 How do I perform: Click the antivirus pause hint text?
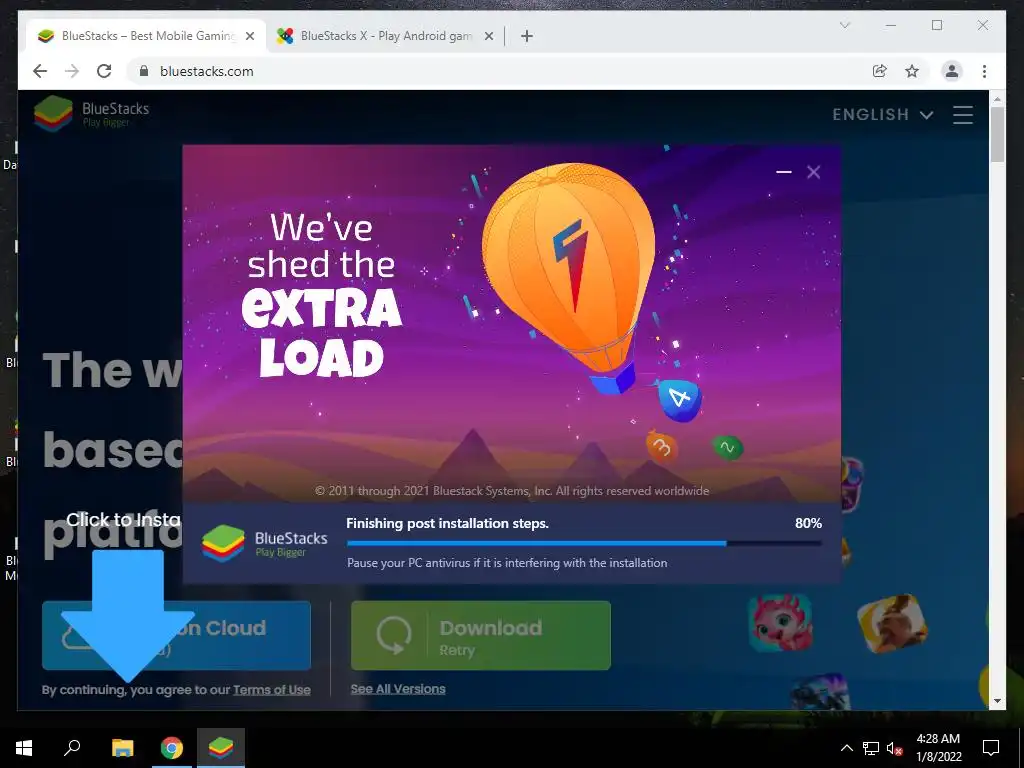point(507,562)
